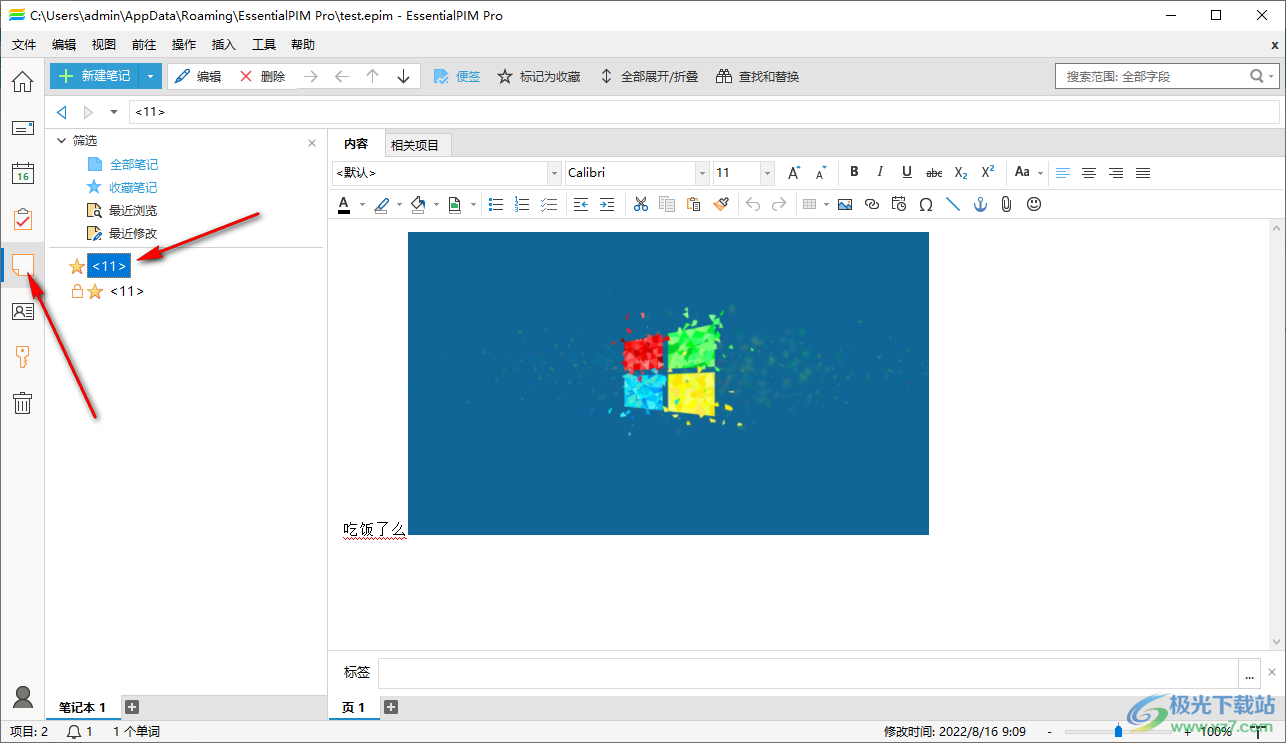Click the format painter brush icon

point(720,204)
